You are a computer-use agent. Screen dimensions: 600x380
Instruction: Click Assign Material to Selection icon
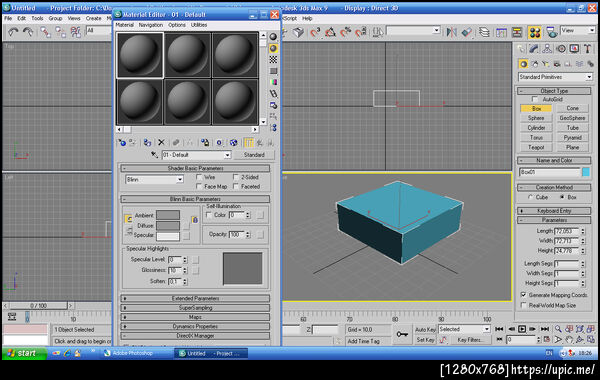coord(147,143)
